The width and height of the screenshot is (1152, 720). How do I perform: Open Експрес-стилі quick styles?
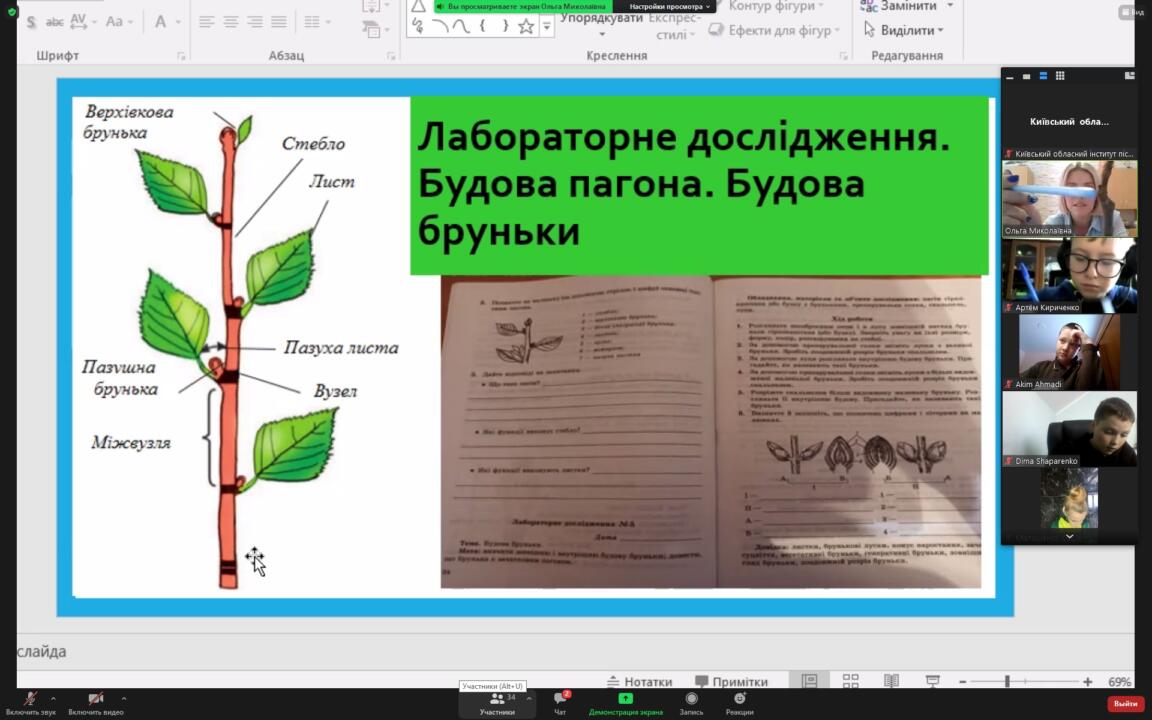(x=673, y=25)
